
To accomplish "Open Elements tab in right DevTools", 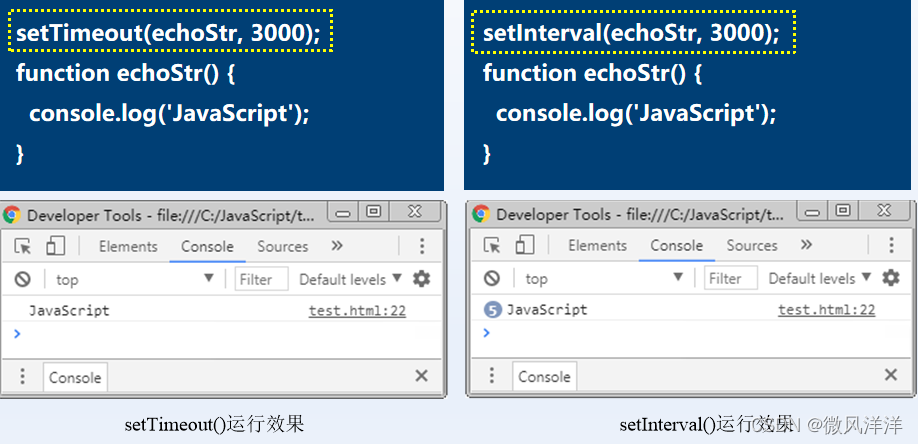I will [x=598, y=245].
